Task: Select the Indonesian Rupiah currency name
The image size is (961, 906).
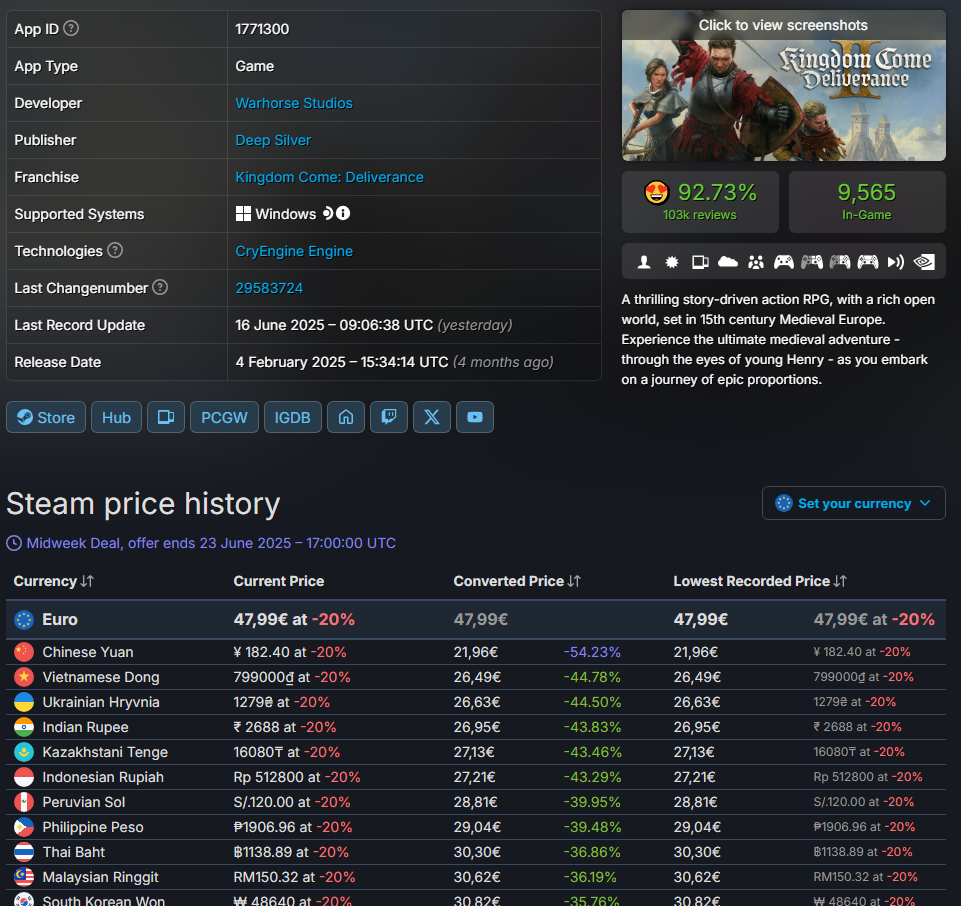Action: [x=103, y=777]
